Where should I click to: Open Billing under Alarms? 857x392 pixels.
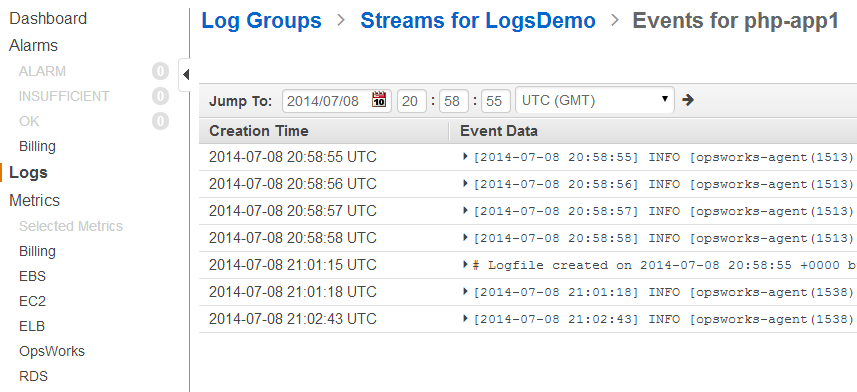point(37,147)
